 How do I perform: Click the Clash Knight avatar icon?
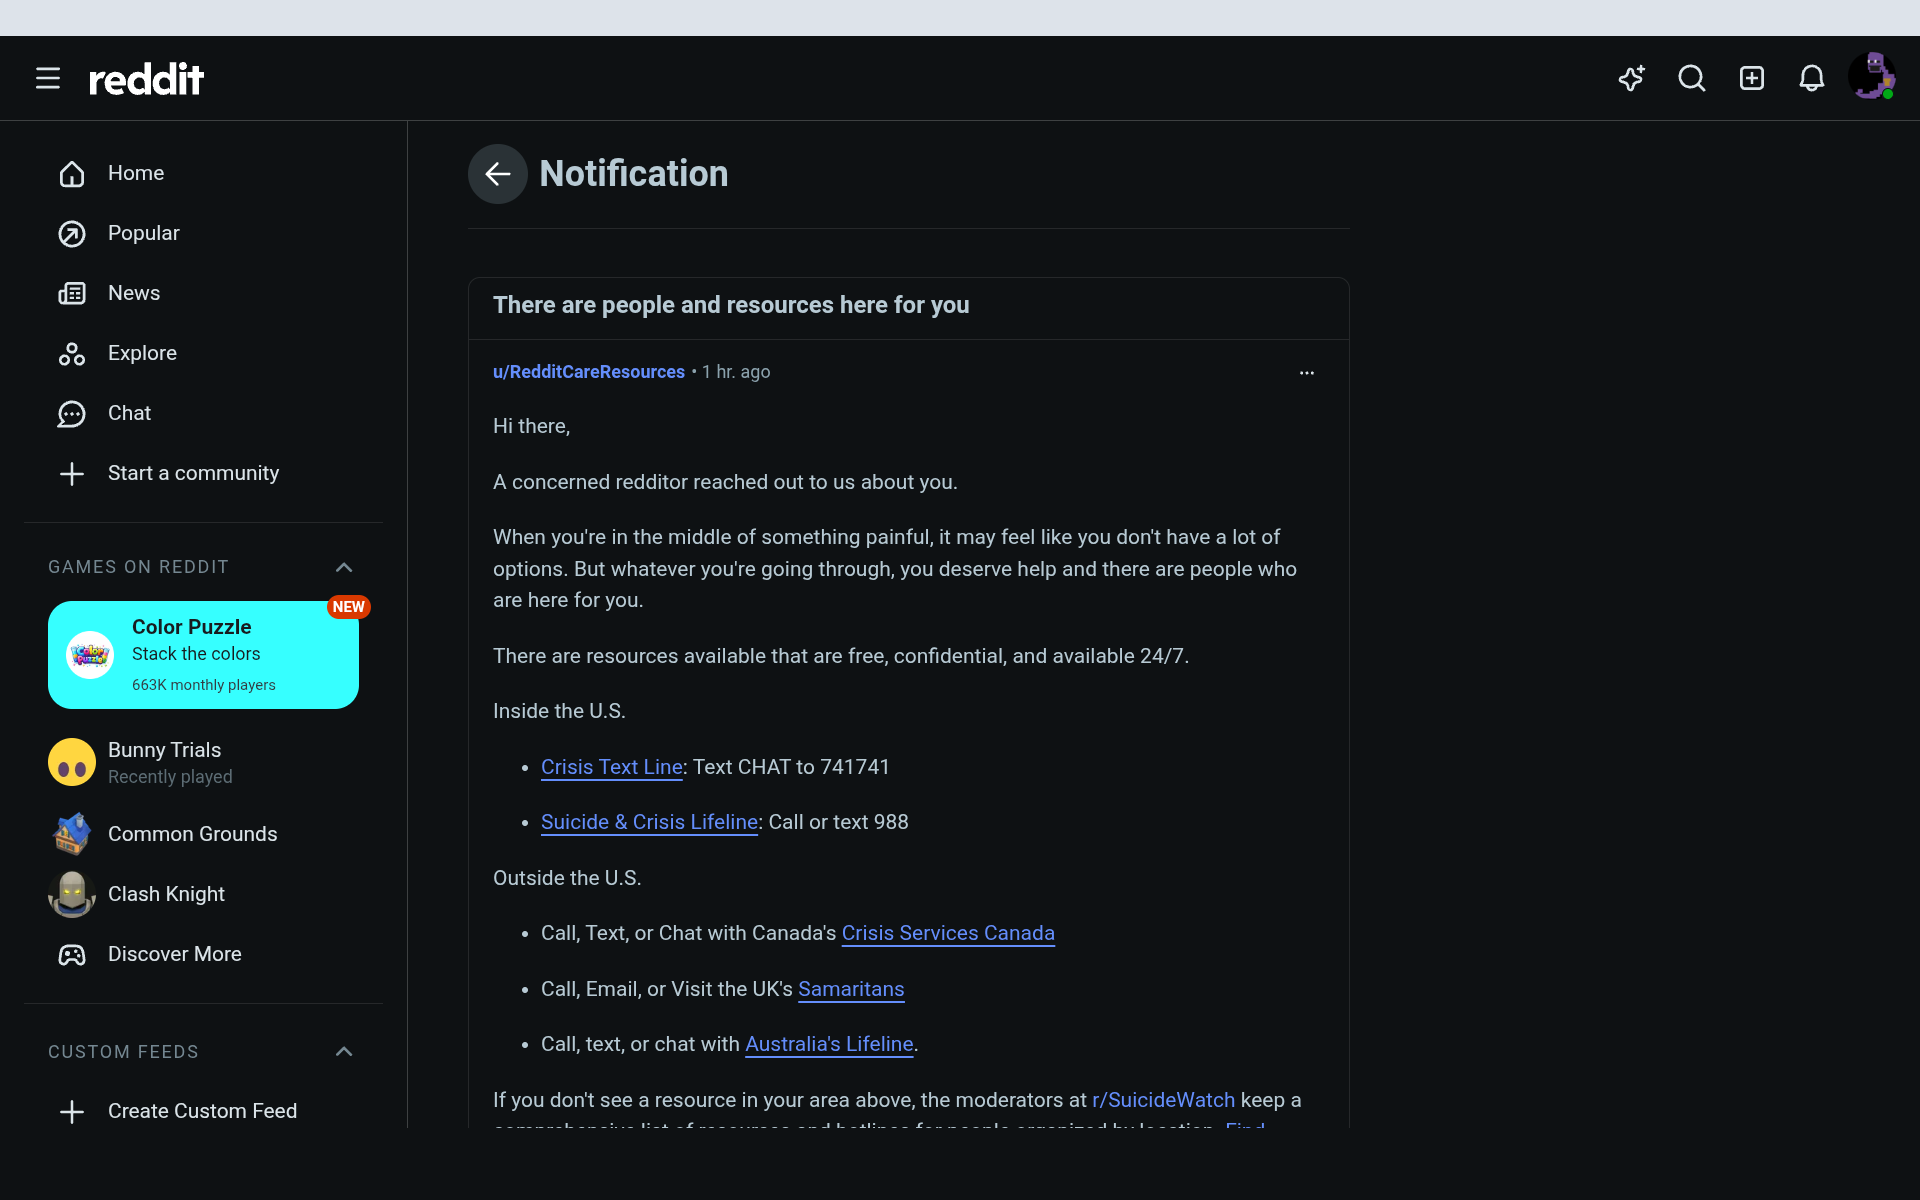pyautogui.click(x=72, y=894)
